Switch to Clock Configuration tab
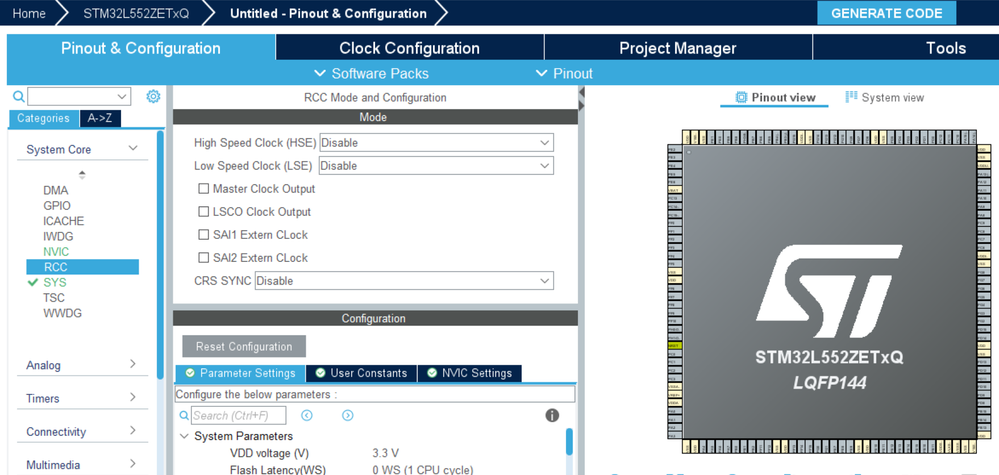This screenshot has height=475, width=999. pos(410,48)
